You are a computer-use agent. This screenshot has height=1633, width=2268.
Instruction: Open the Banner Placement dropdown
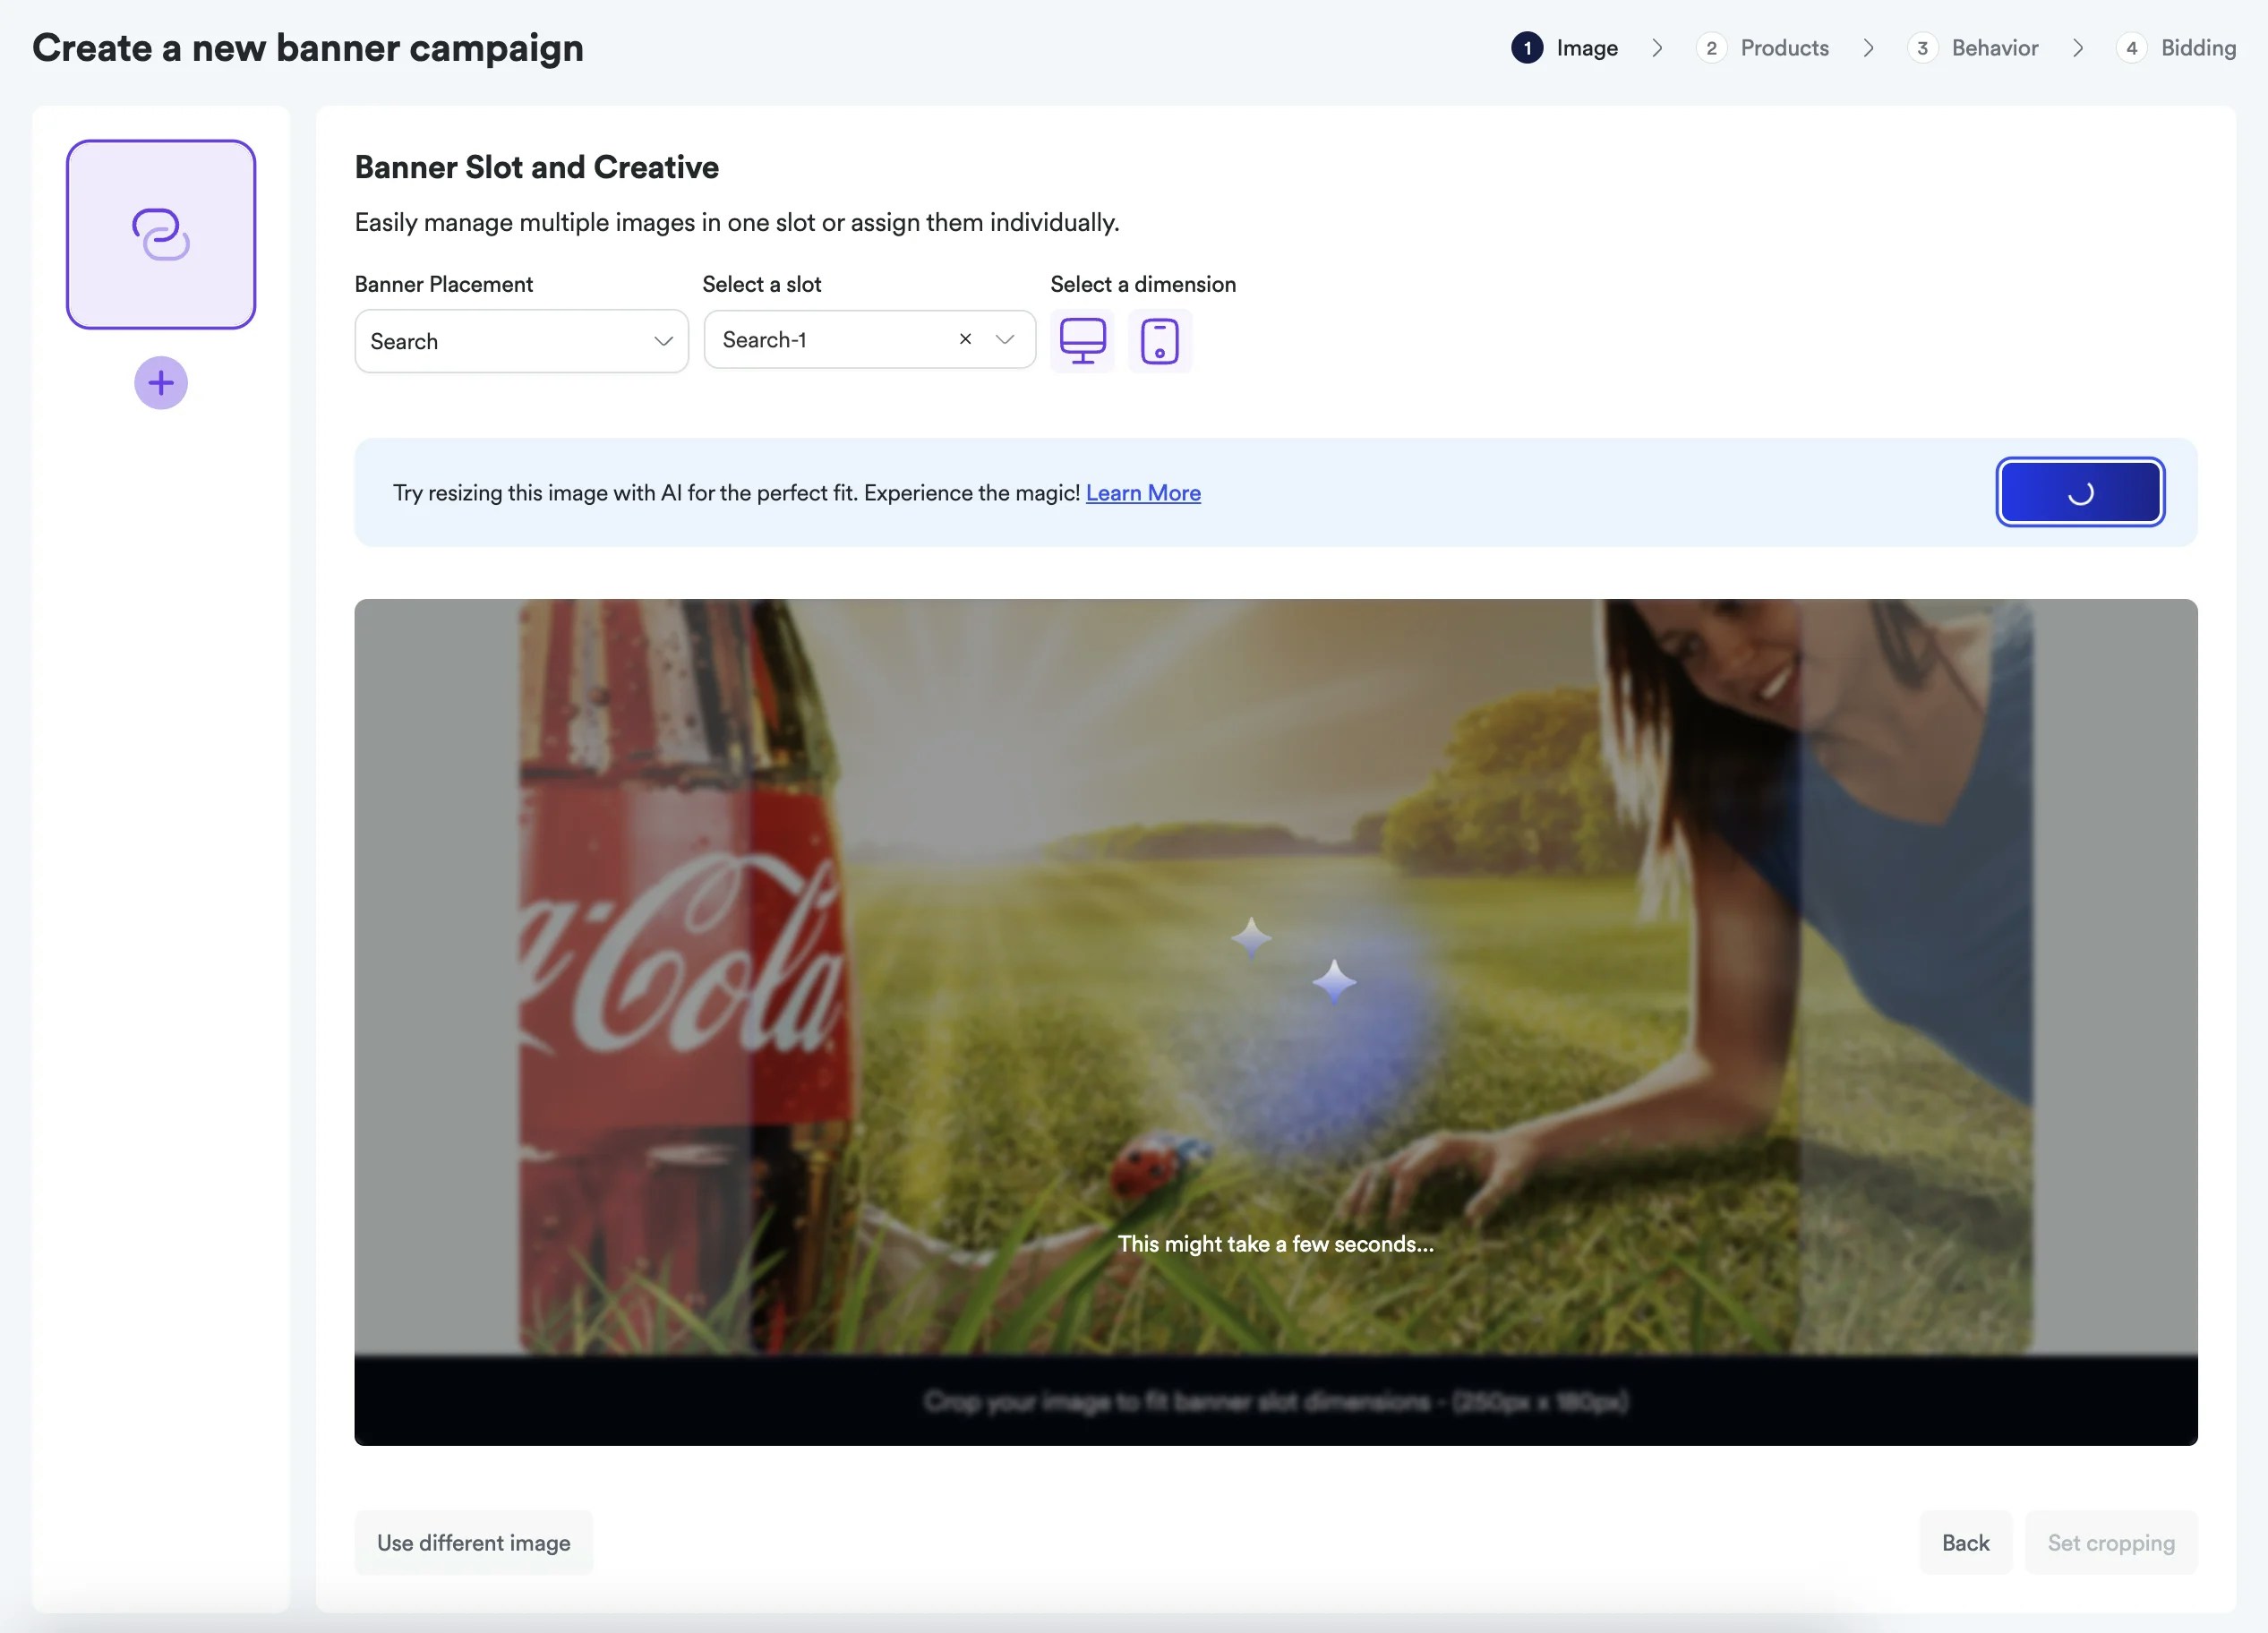click(x=520, y=341)
